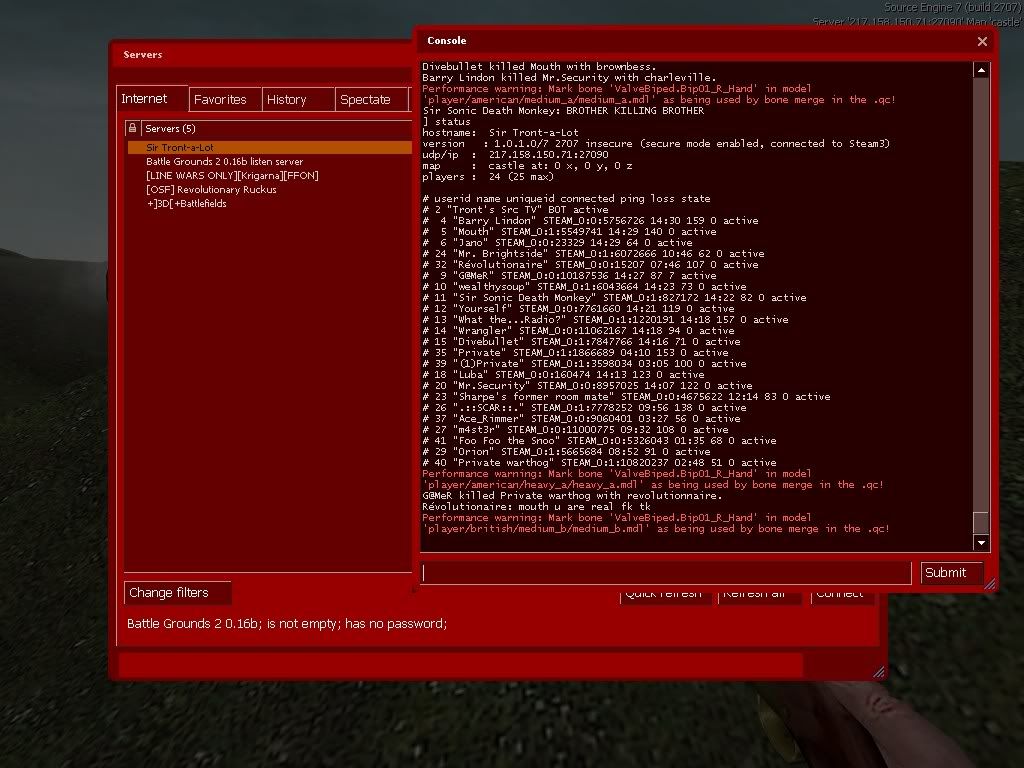This screenshot has width=1024, height=768.
Task: Click the "Sir Sonic Death Monkey" status line
Action: [x=614, y=297]
